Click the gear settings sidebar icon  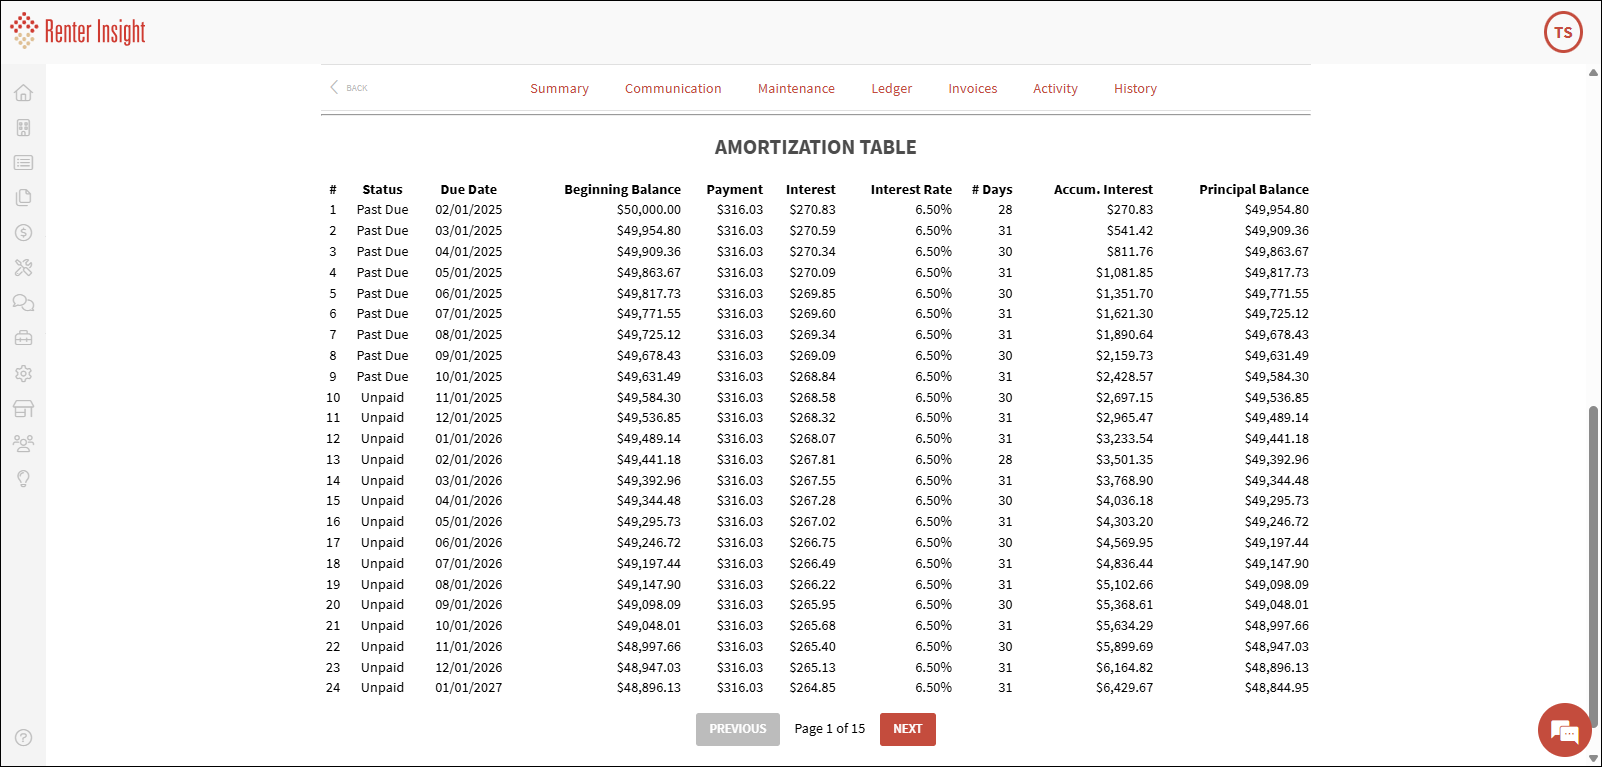[24, 373]
